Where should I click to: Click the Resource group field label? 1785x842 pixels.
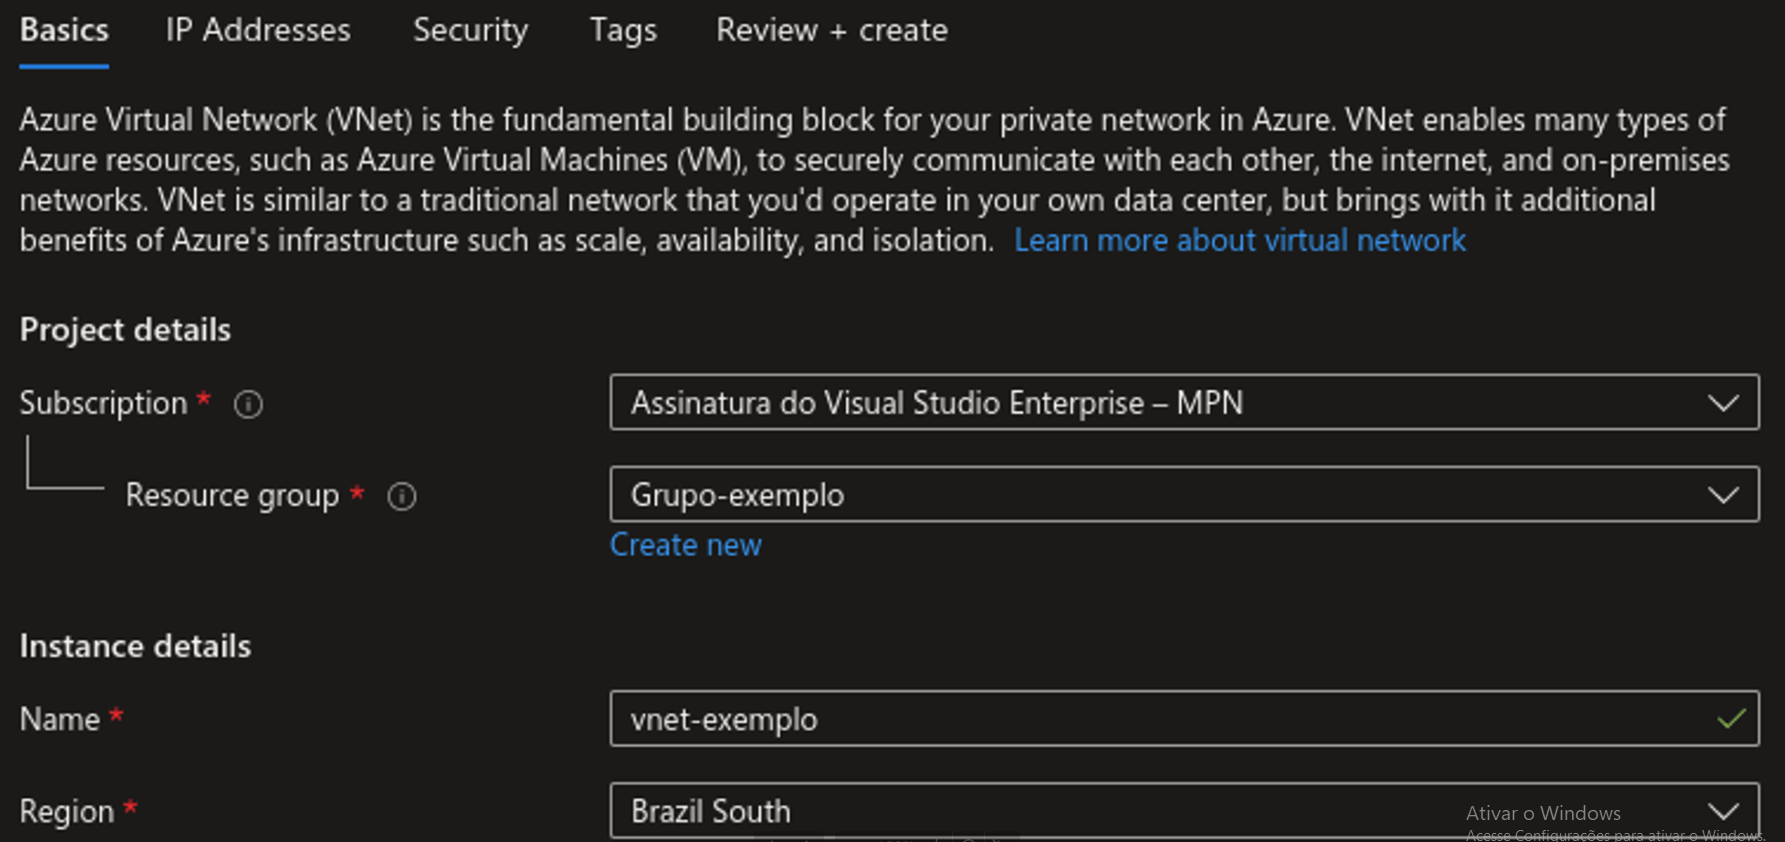pyautogui.click(x=232, y=495)
